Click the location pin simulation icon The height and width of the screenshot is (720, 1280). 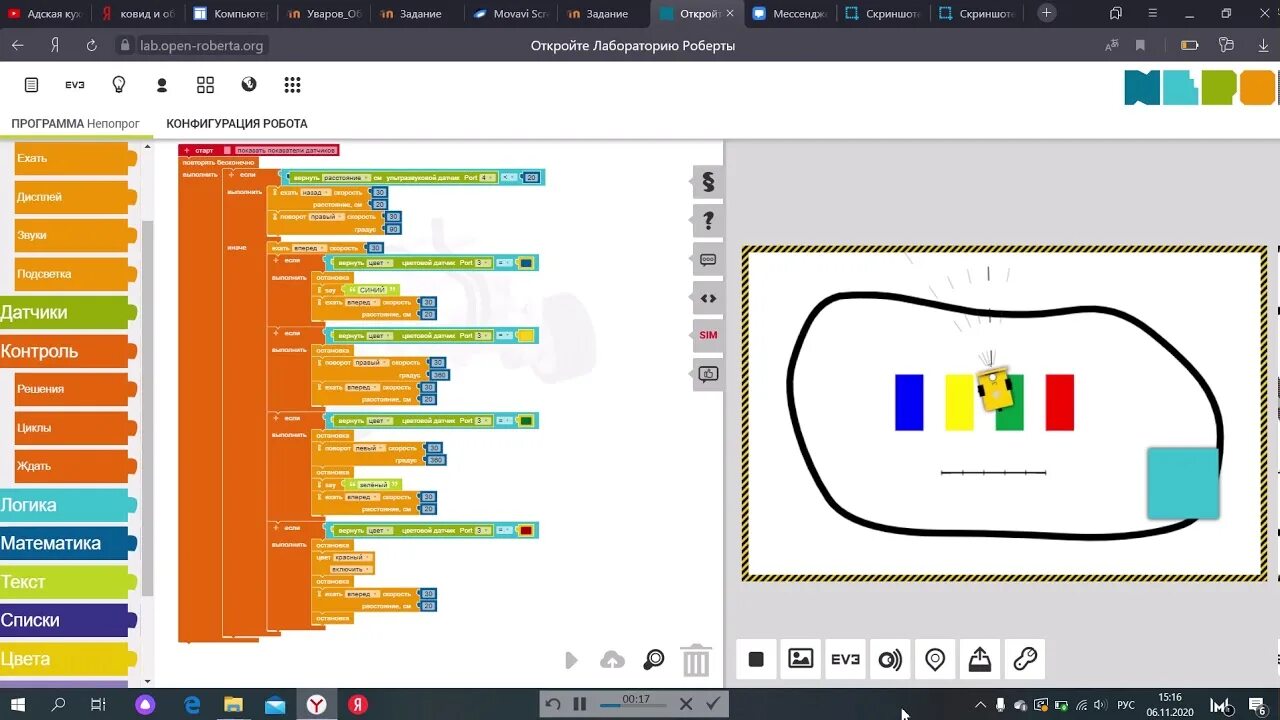[935, 659]
